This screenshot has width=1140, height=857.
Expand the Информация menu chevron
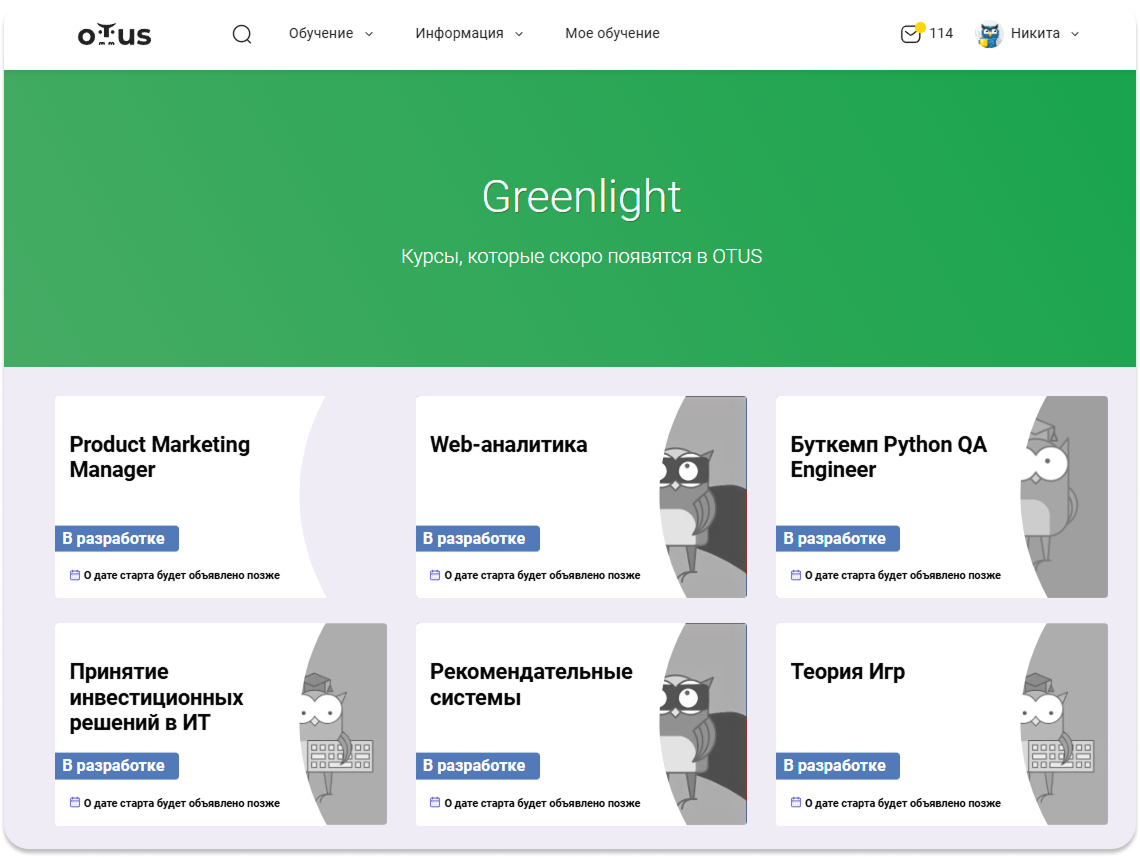click(x=519, y=34)
